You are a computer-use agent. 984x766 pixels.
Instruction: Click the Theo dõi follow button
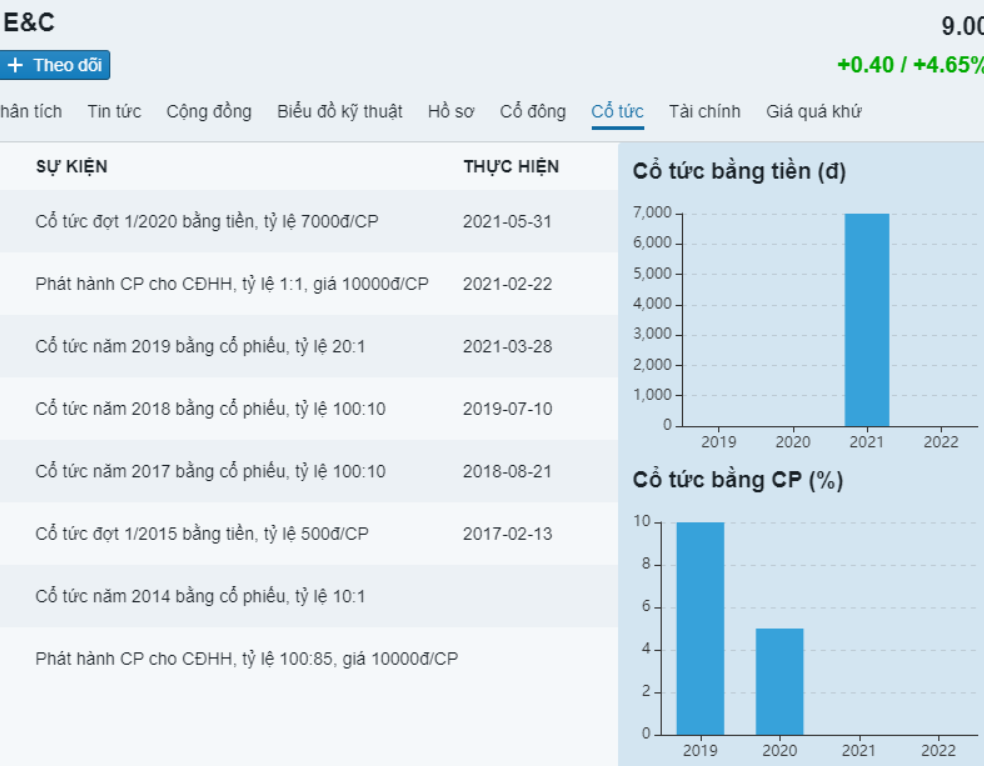55,66
